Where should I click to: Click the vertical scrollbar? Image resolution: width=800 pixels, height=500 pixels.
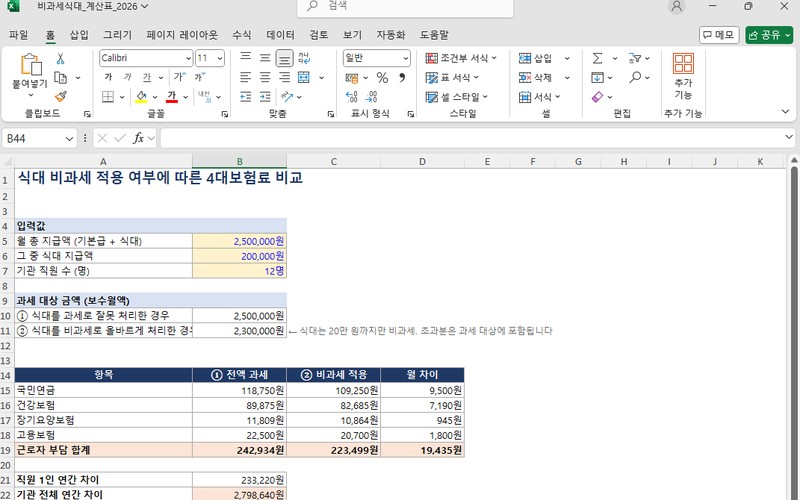pos(794,332)
